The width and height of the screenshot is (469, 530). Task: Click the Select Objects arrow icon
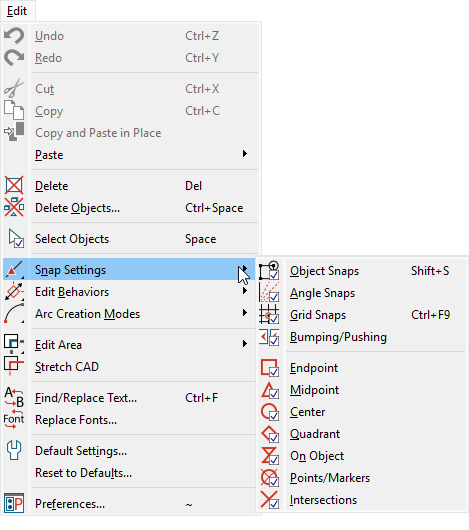click(x=16, y=239)
